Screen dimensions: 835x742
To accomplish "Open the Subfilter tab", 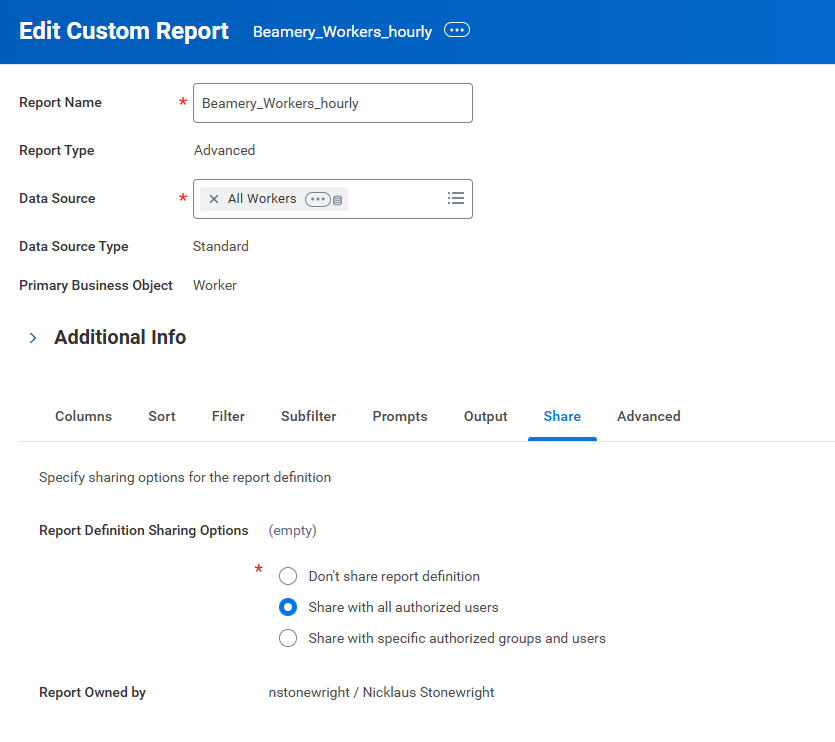I will [308, 416].
